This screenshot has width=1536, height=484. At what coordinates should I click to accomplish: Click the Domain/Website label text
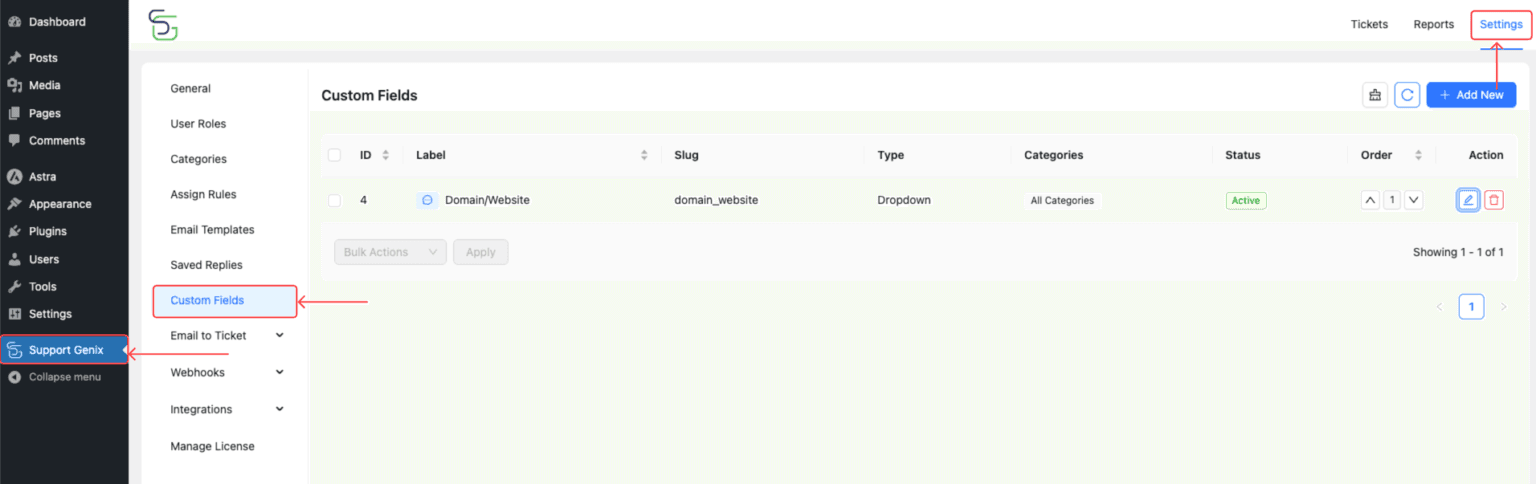point(487,200)
